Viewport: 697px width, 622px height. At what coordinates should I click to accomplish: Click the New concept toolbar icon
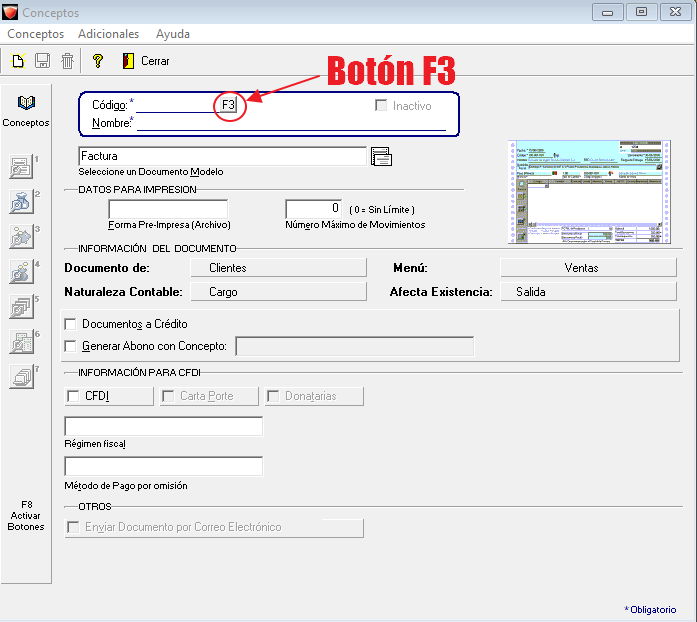pos(18,61)
